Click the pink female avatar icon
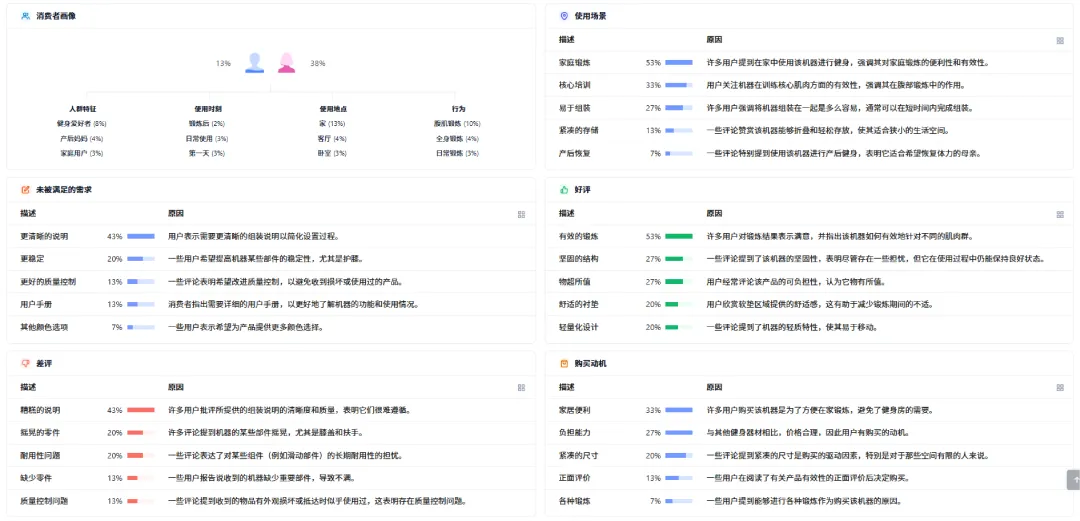1080x521 pixels. click(x=287, y=63)
